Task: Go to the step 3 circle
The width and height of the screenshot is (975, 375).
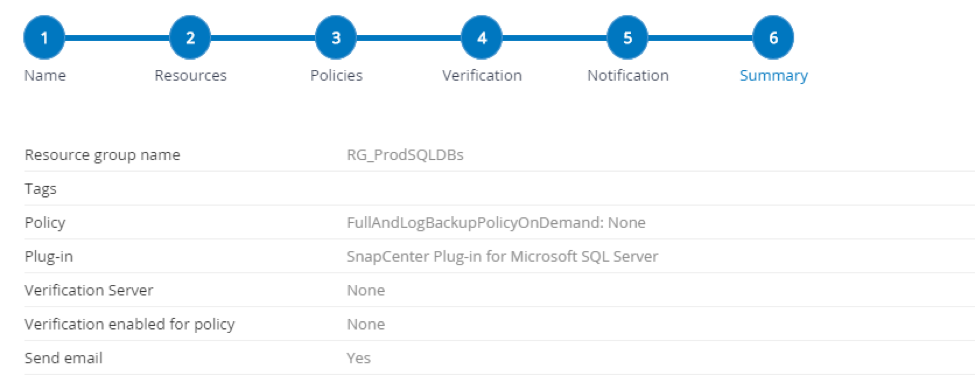Action: point(336,37)
